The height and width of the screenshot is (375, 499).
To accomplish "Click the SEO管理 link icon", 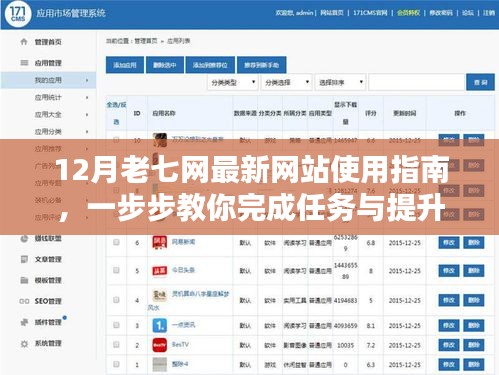I will point(24,301).
